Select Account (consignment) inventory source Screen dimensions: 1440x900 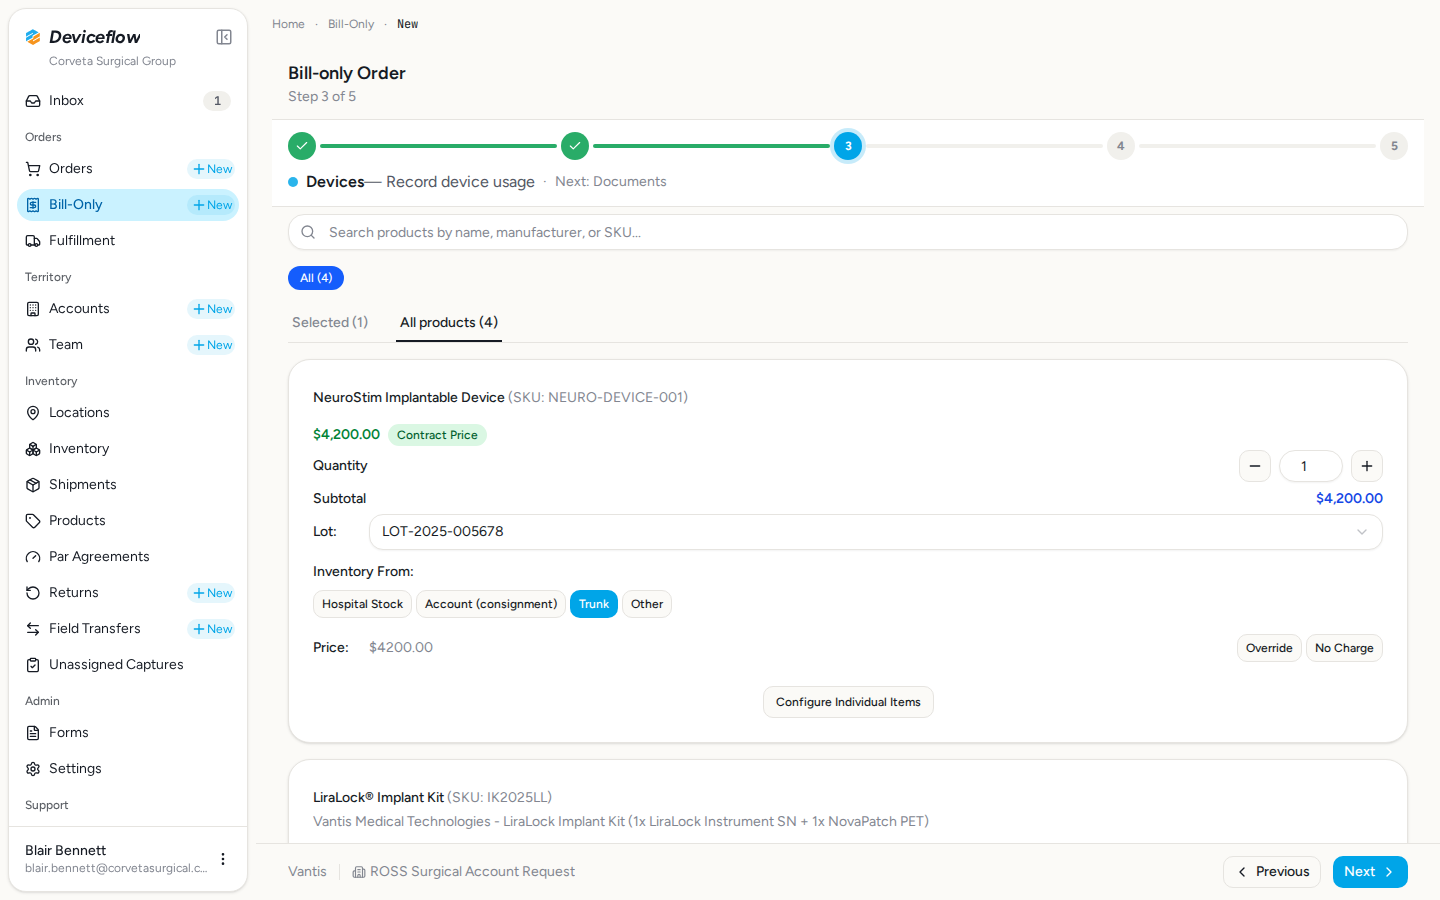(x=491, y=604)
